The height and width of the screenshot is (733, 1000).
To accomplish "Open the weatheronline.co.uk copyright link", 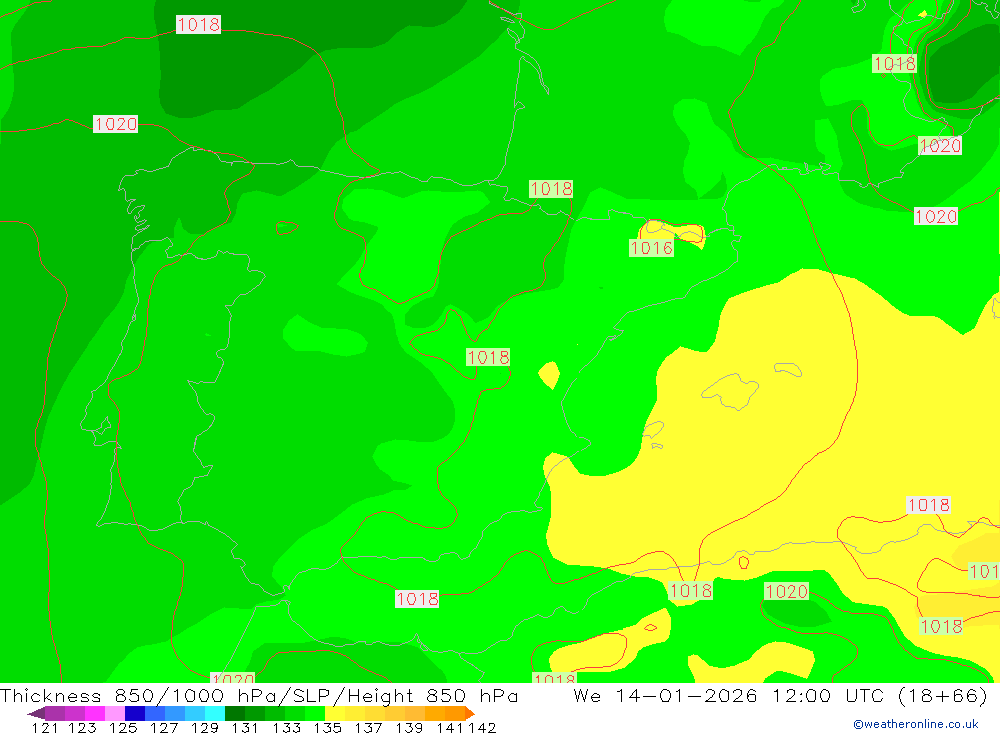I will pyautogui.click(x=915, y=724).
